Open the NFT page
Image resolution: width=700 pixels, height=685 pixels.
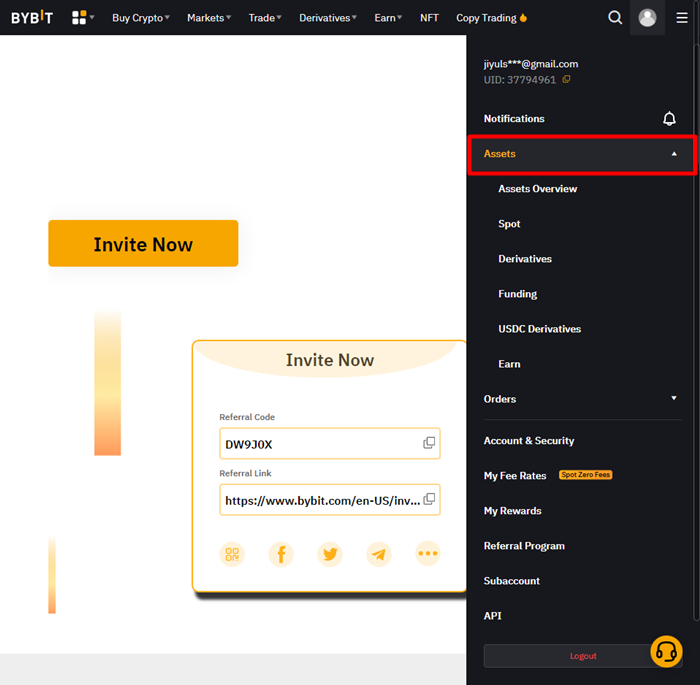coord(429,18)
